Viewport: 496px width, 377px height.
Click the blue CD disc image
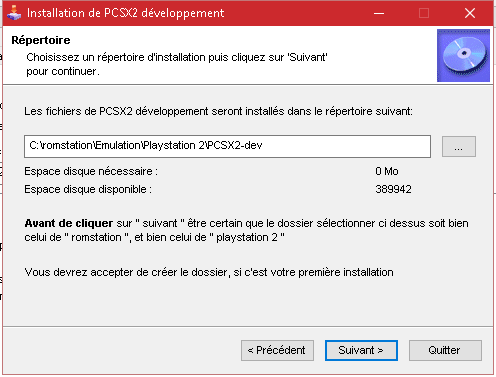[463, 55]
